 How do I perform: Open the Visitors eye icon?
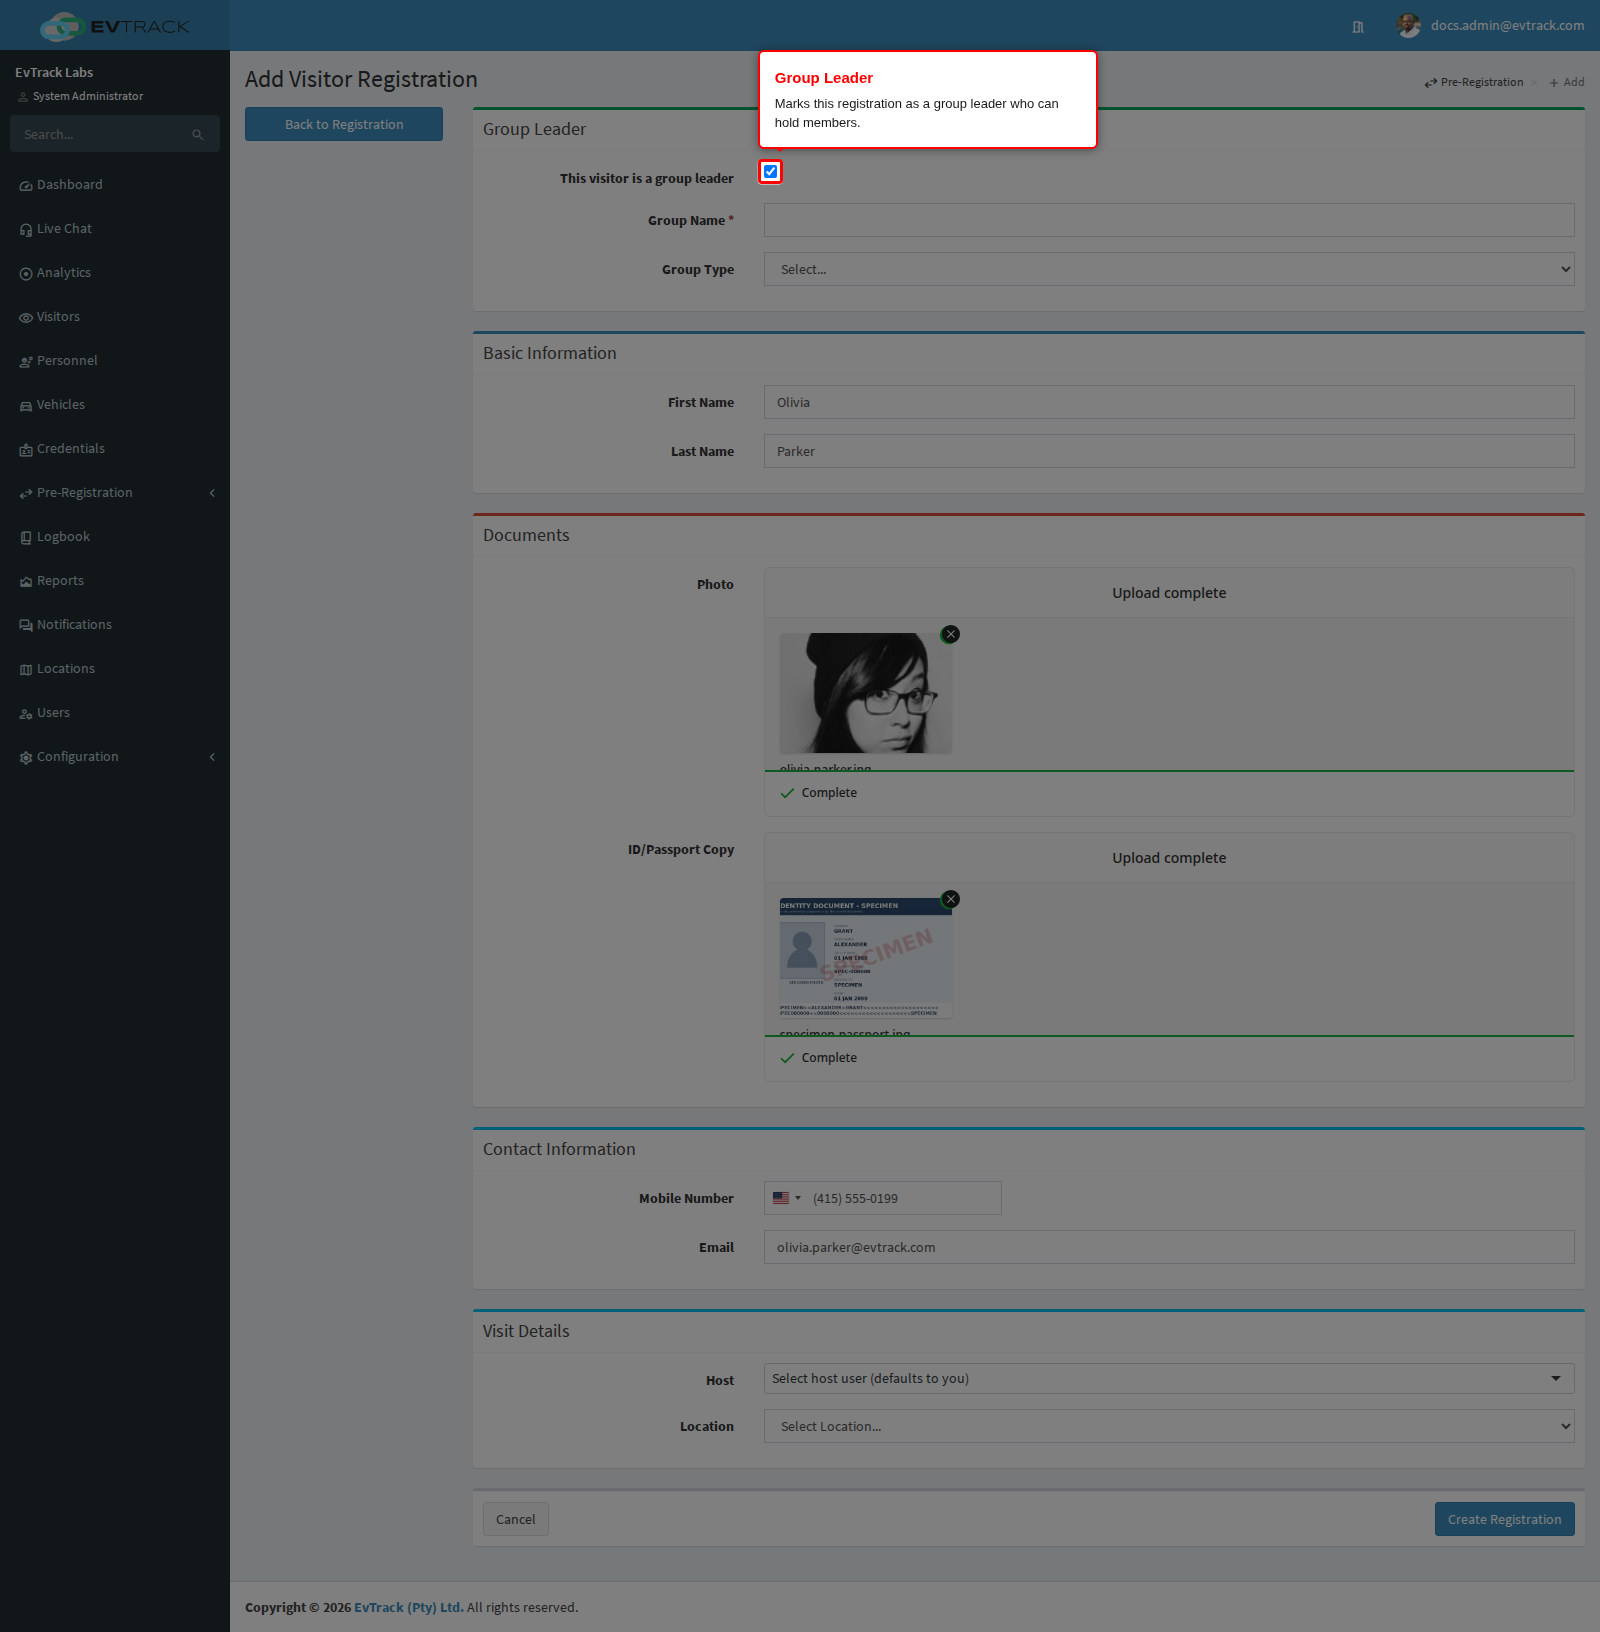26,318
